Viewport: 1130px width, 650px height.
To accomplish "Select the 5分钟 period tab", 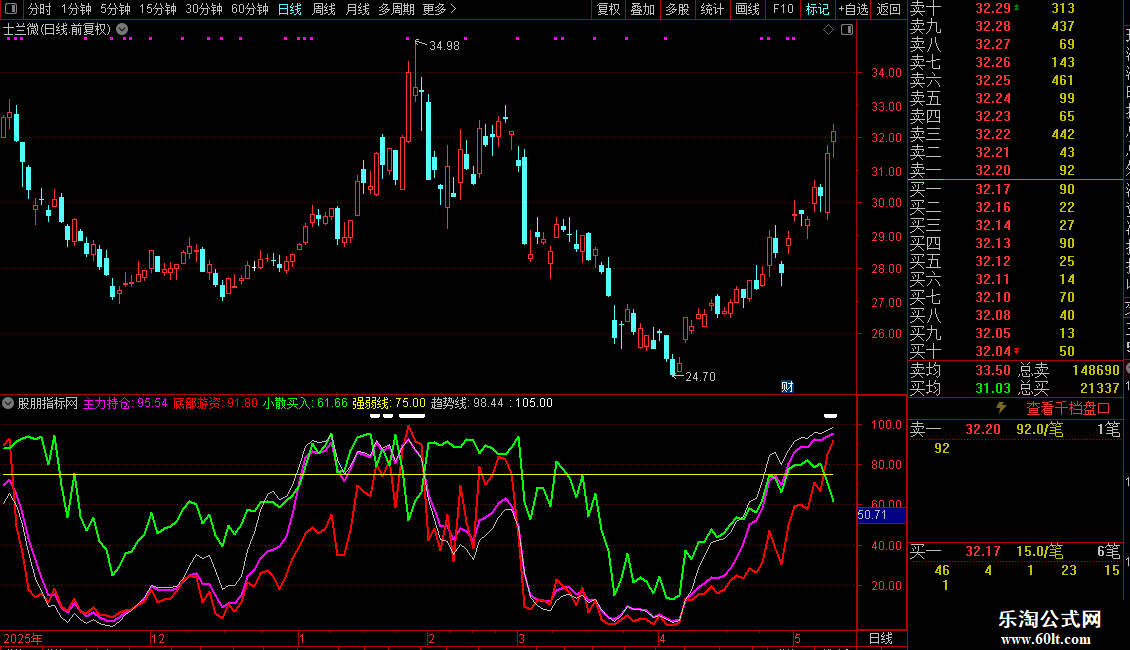I will tap(115, 9).
